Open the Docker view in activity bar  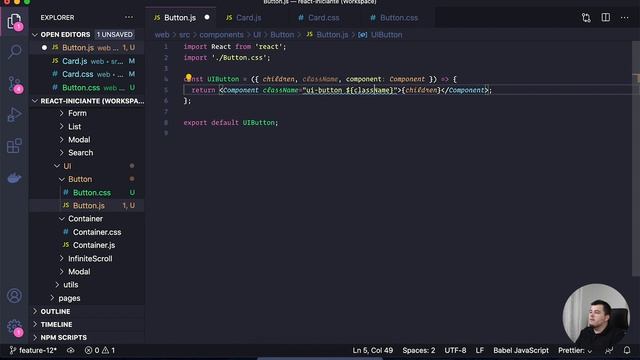pyautogui.click(x=14, y=178)
